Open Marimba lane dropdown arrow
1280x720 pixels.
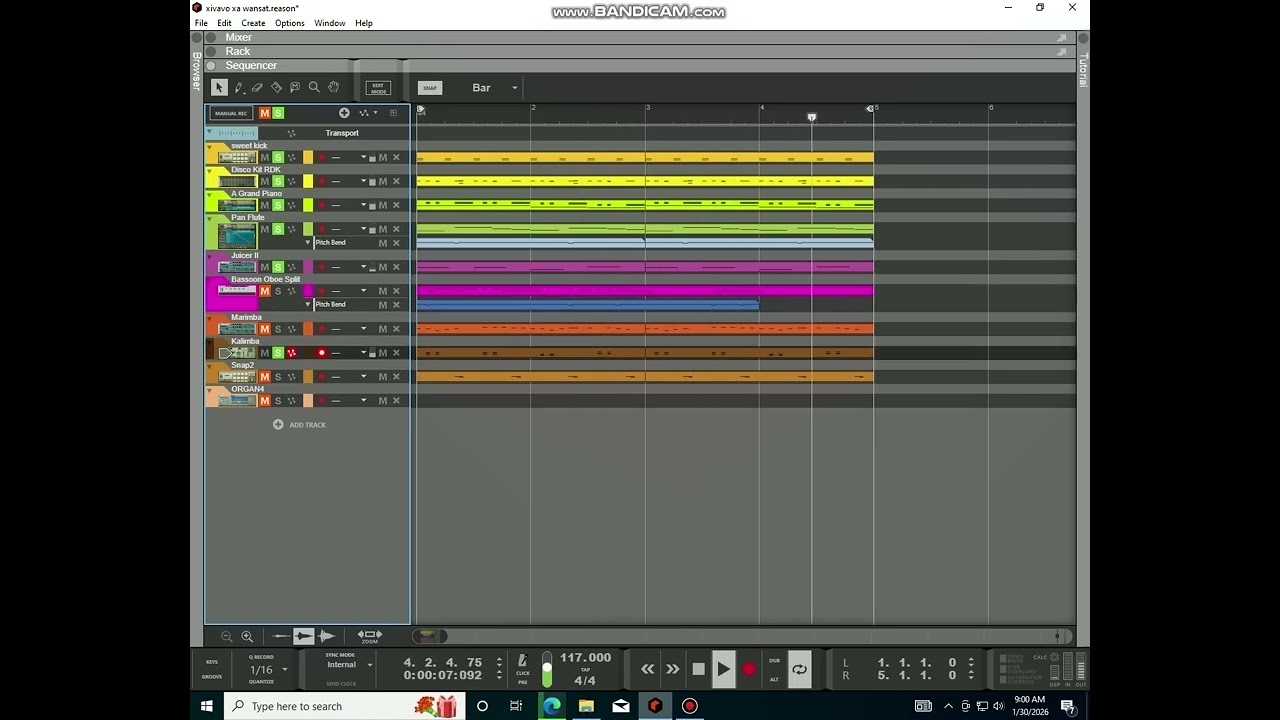pyautogui.click(x=364, y=329)
